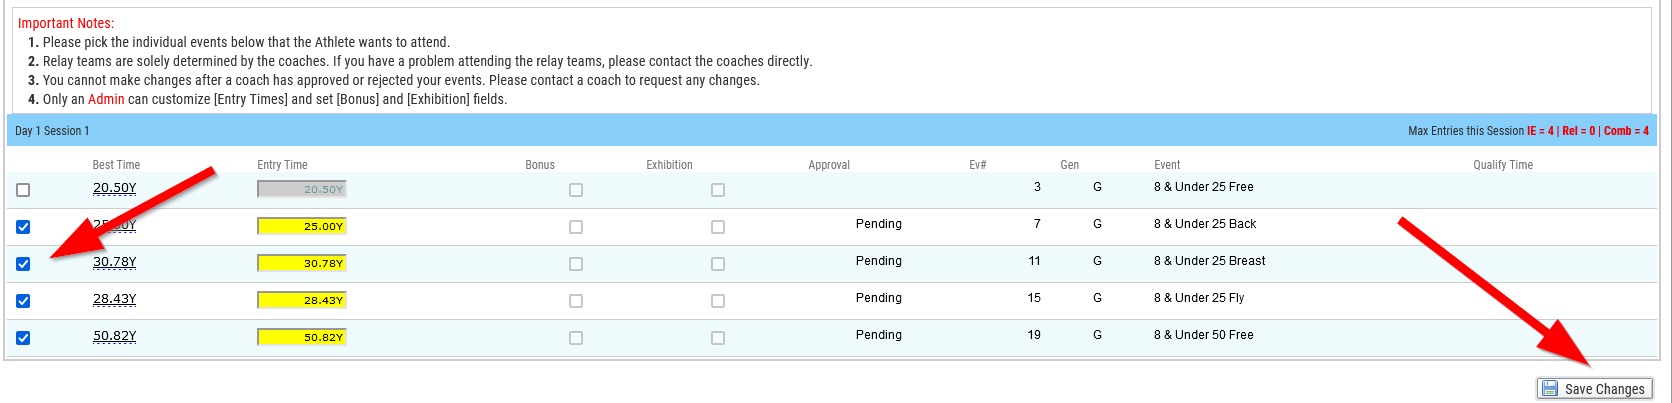Enable Exhibition for 8 & Under 25 Breast
The height and width of the screenshot is (403, 1672).
[x=718, y=264]
